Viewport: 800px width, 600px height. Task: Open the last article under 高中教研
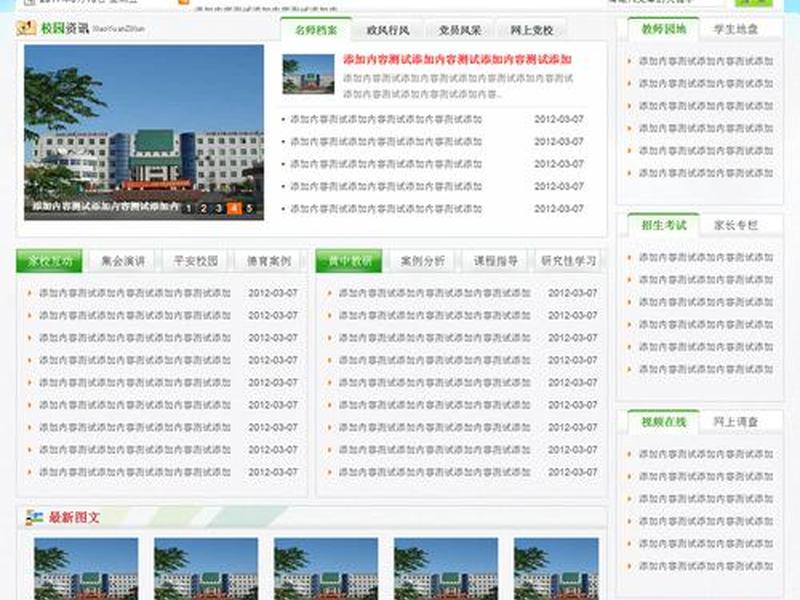(435, 472)
